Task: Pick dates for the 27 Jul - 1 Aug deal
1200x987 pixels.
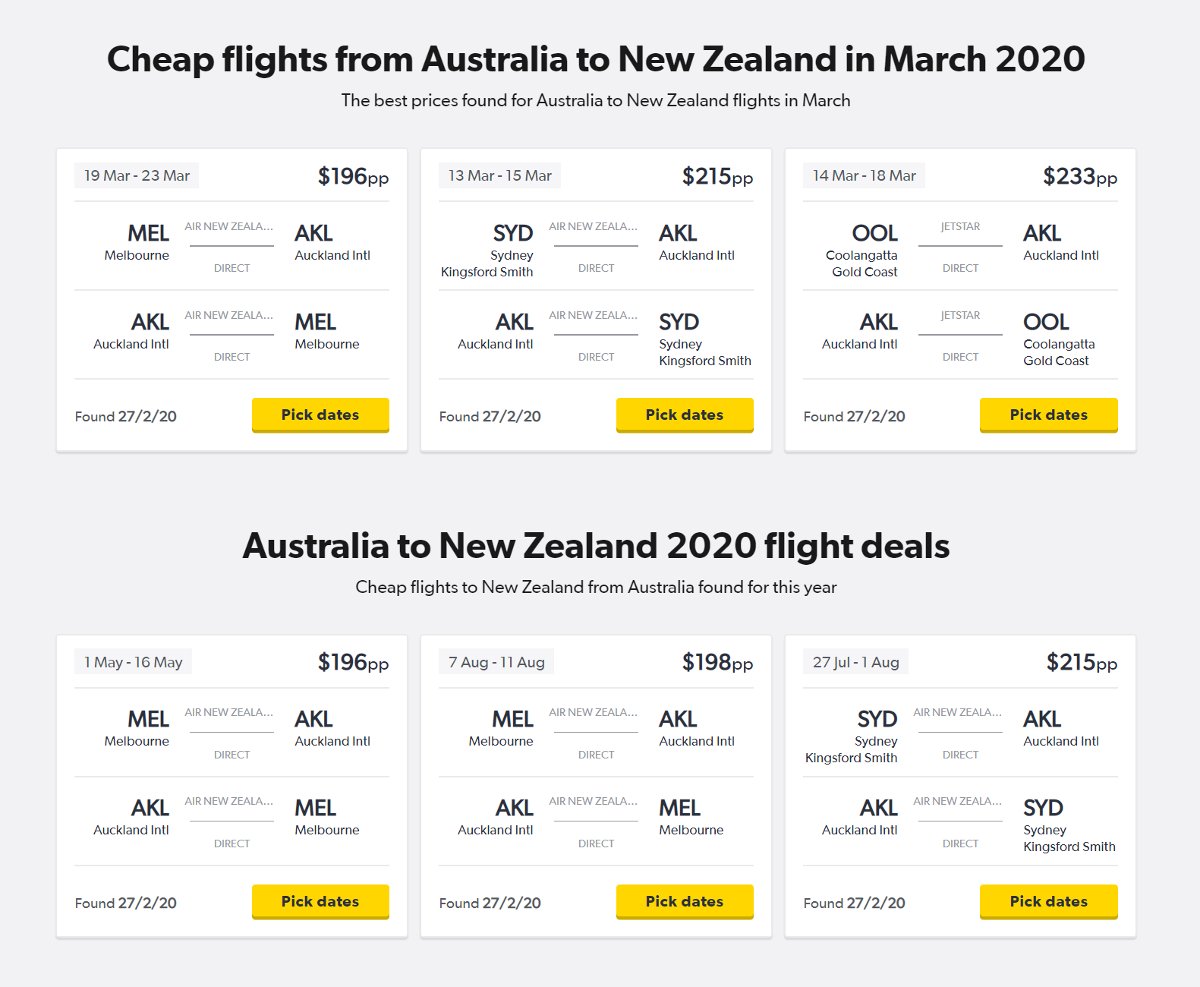Action: pyautogui.click(x=1048, y=902)
